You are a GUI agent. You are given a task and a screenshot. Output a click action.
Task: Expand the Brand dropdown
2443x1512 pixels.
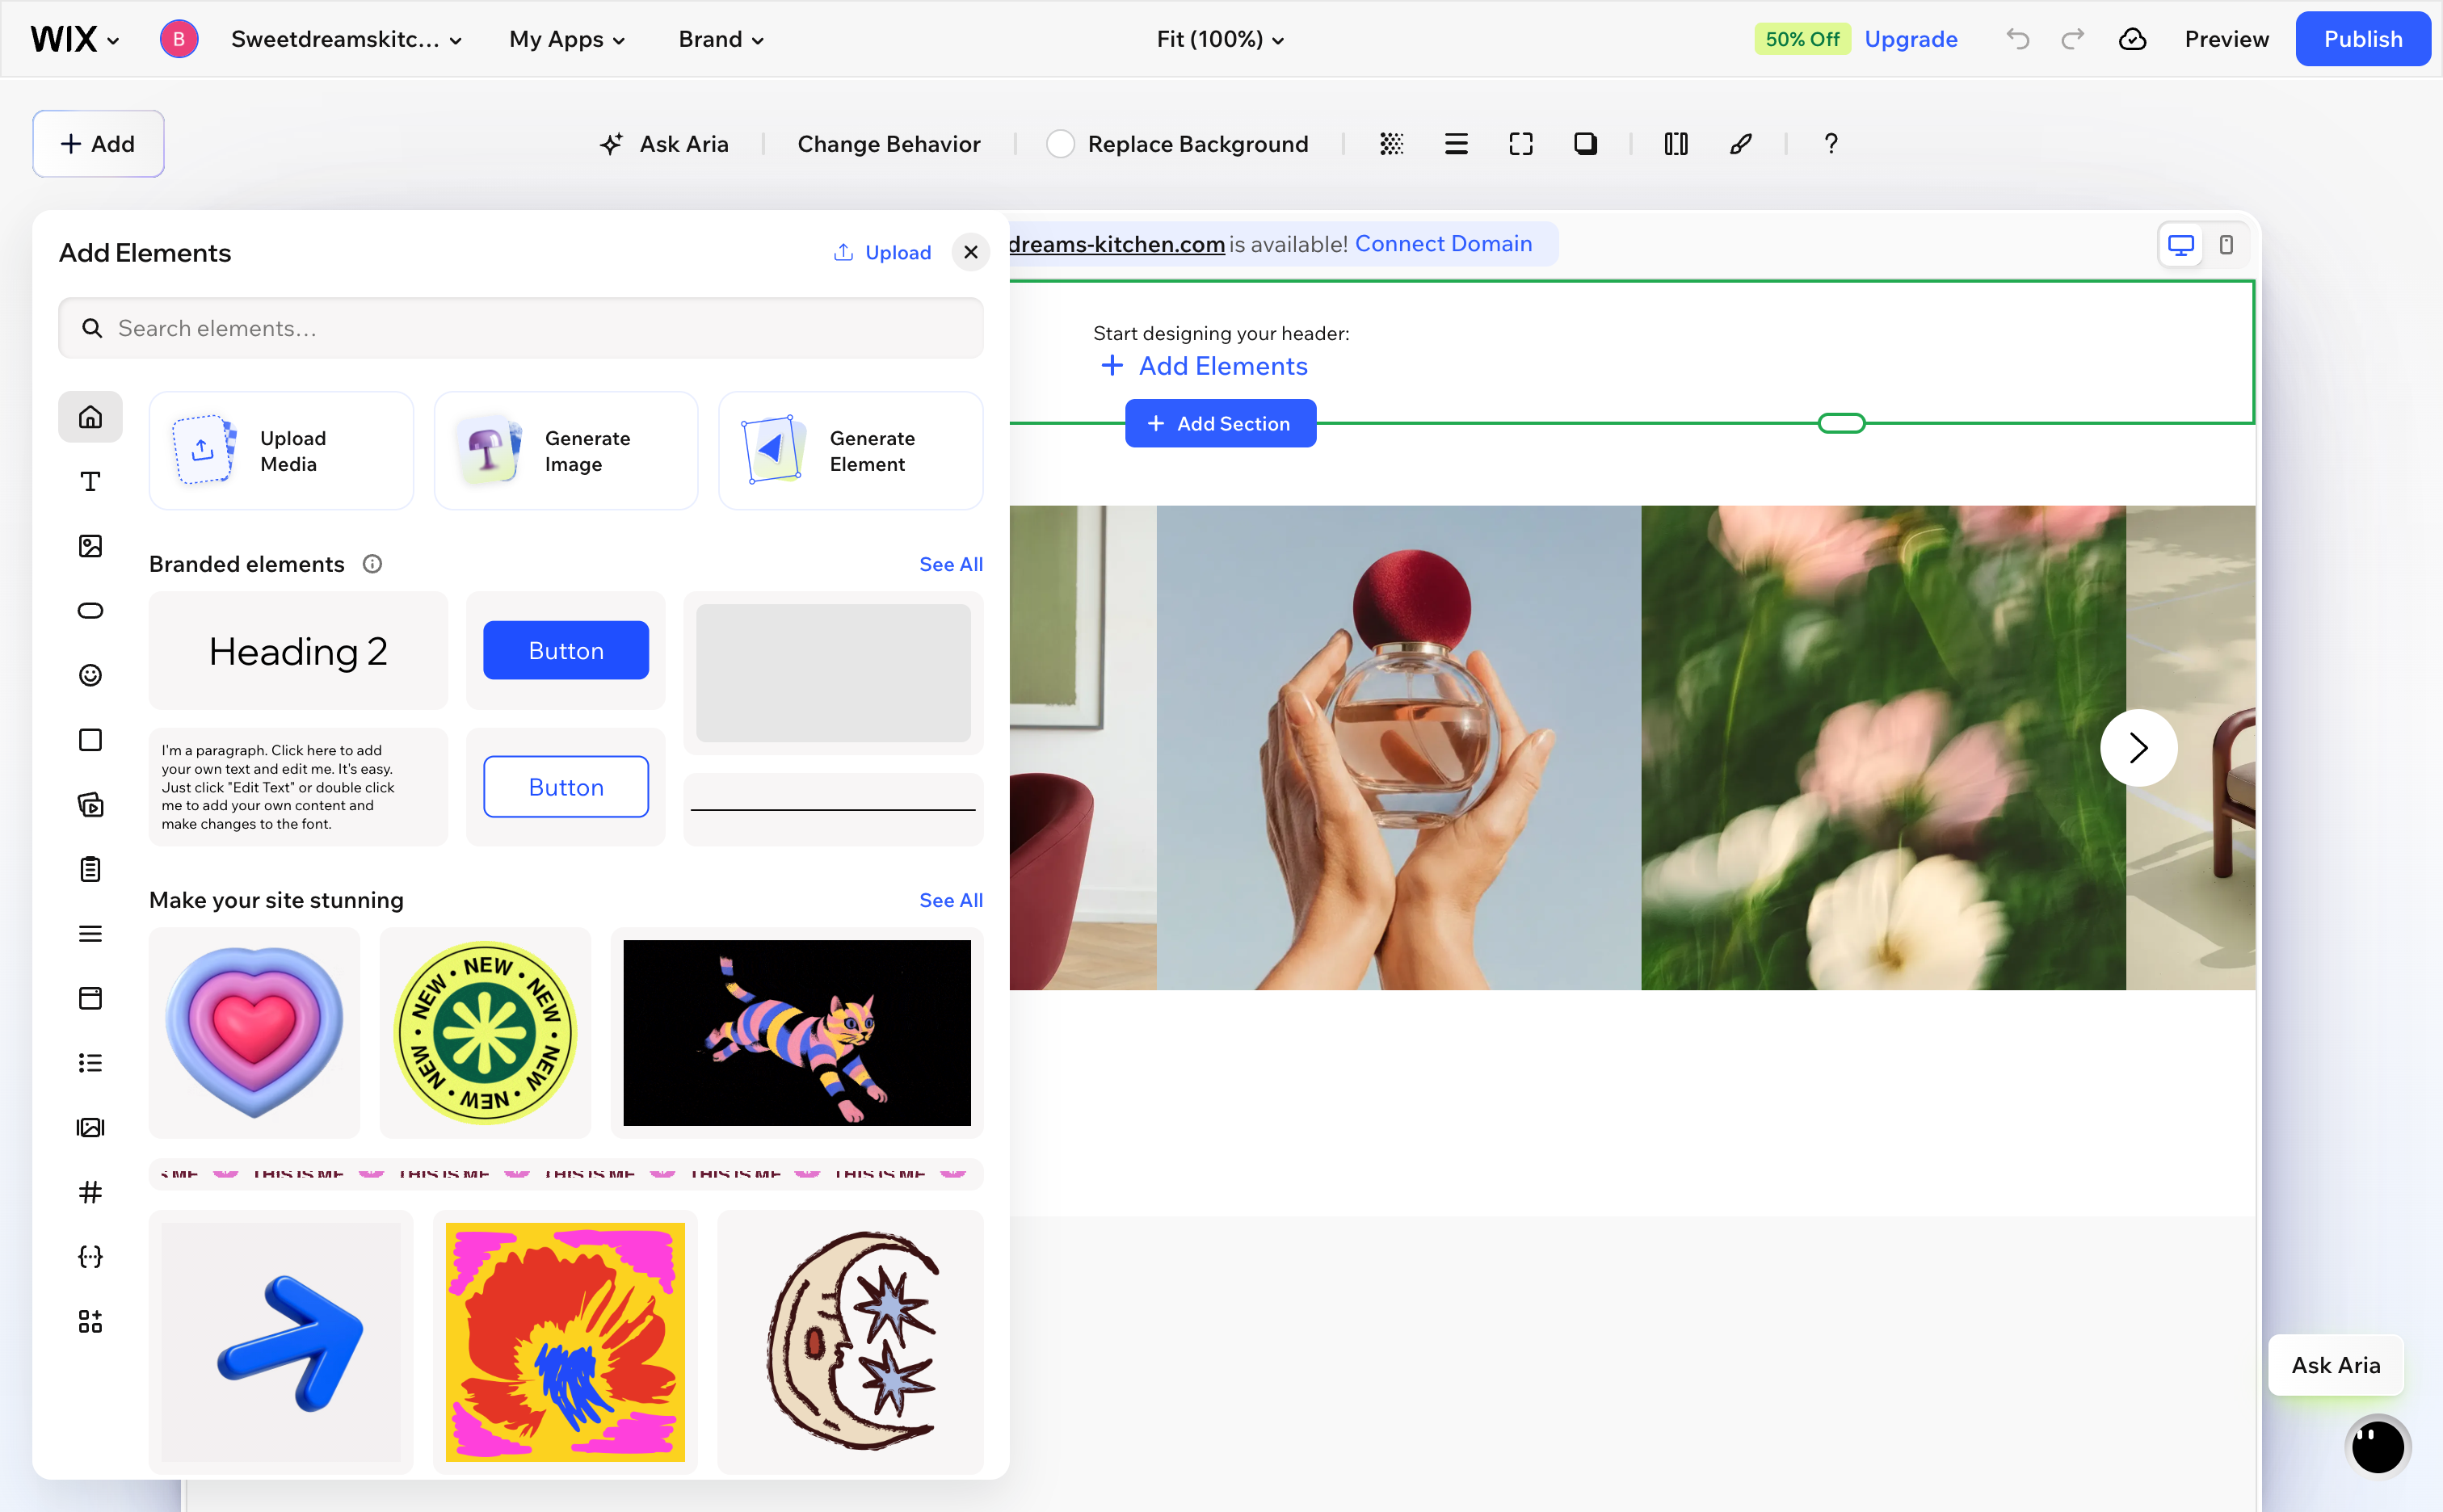click(x=721, y=39)
